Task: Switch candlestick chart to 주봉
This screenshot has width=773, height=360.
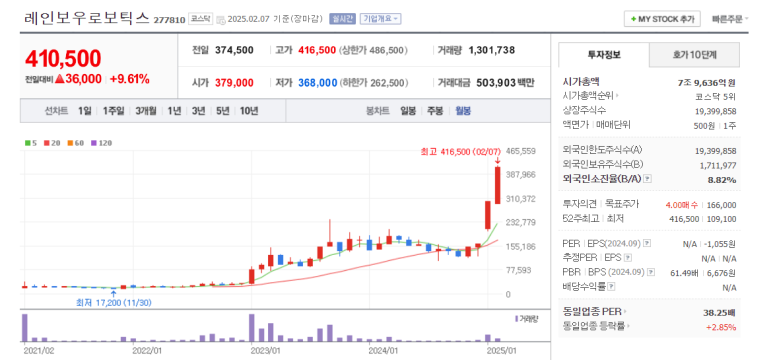Action: [x=435, y=111]
